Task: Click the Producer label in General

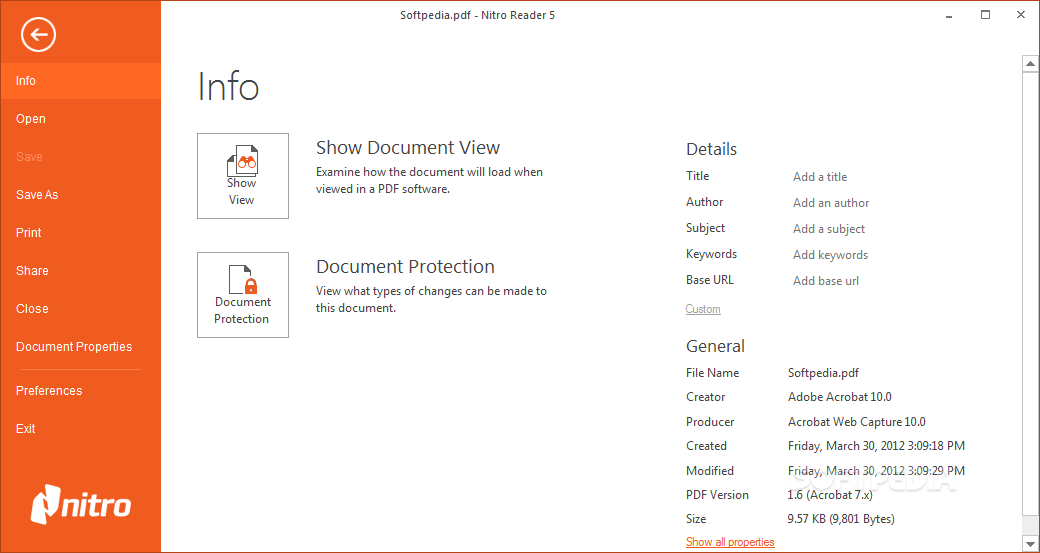Action: tap(710, 422)
